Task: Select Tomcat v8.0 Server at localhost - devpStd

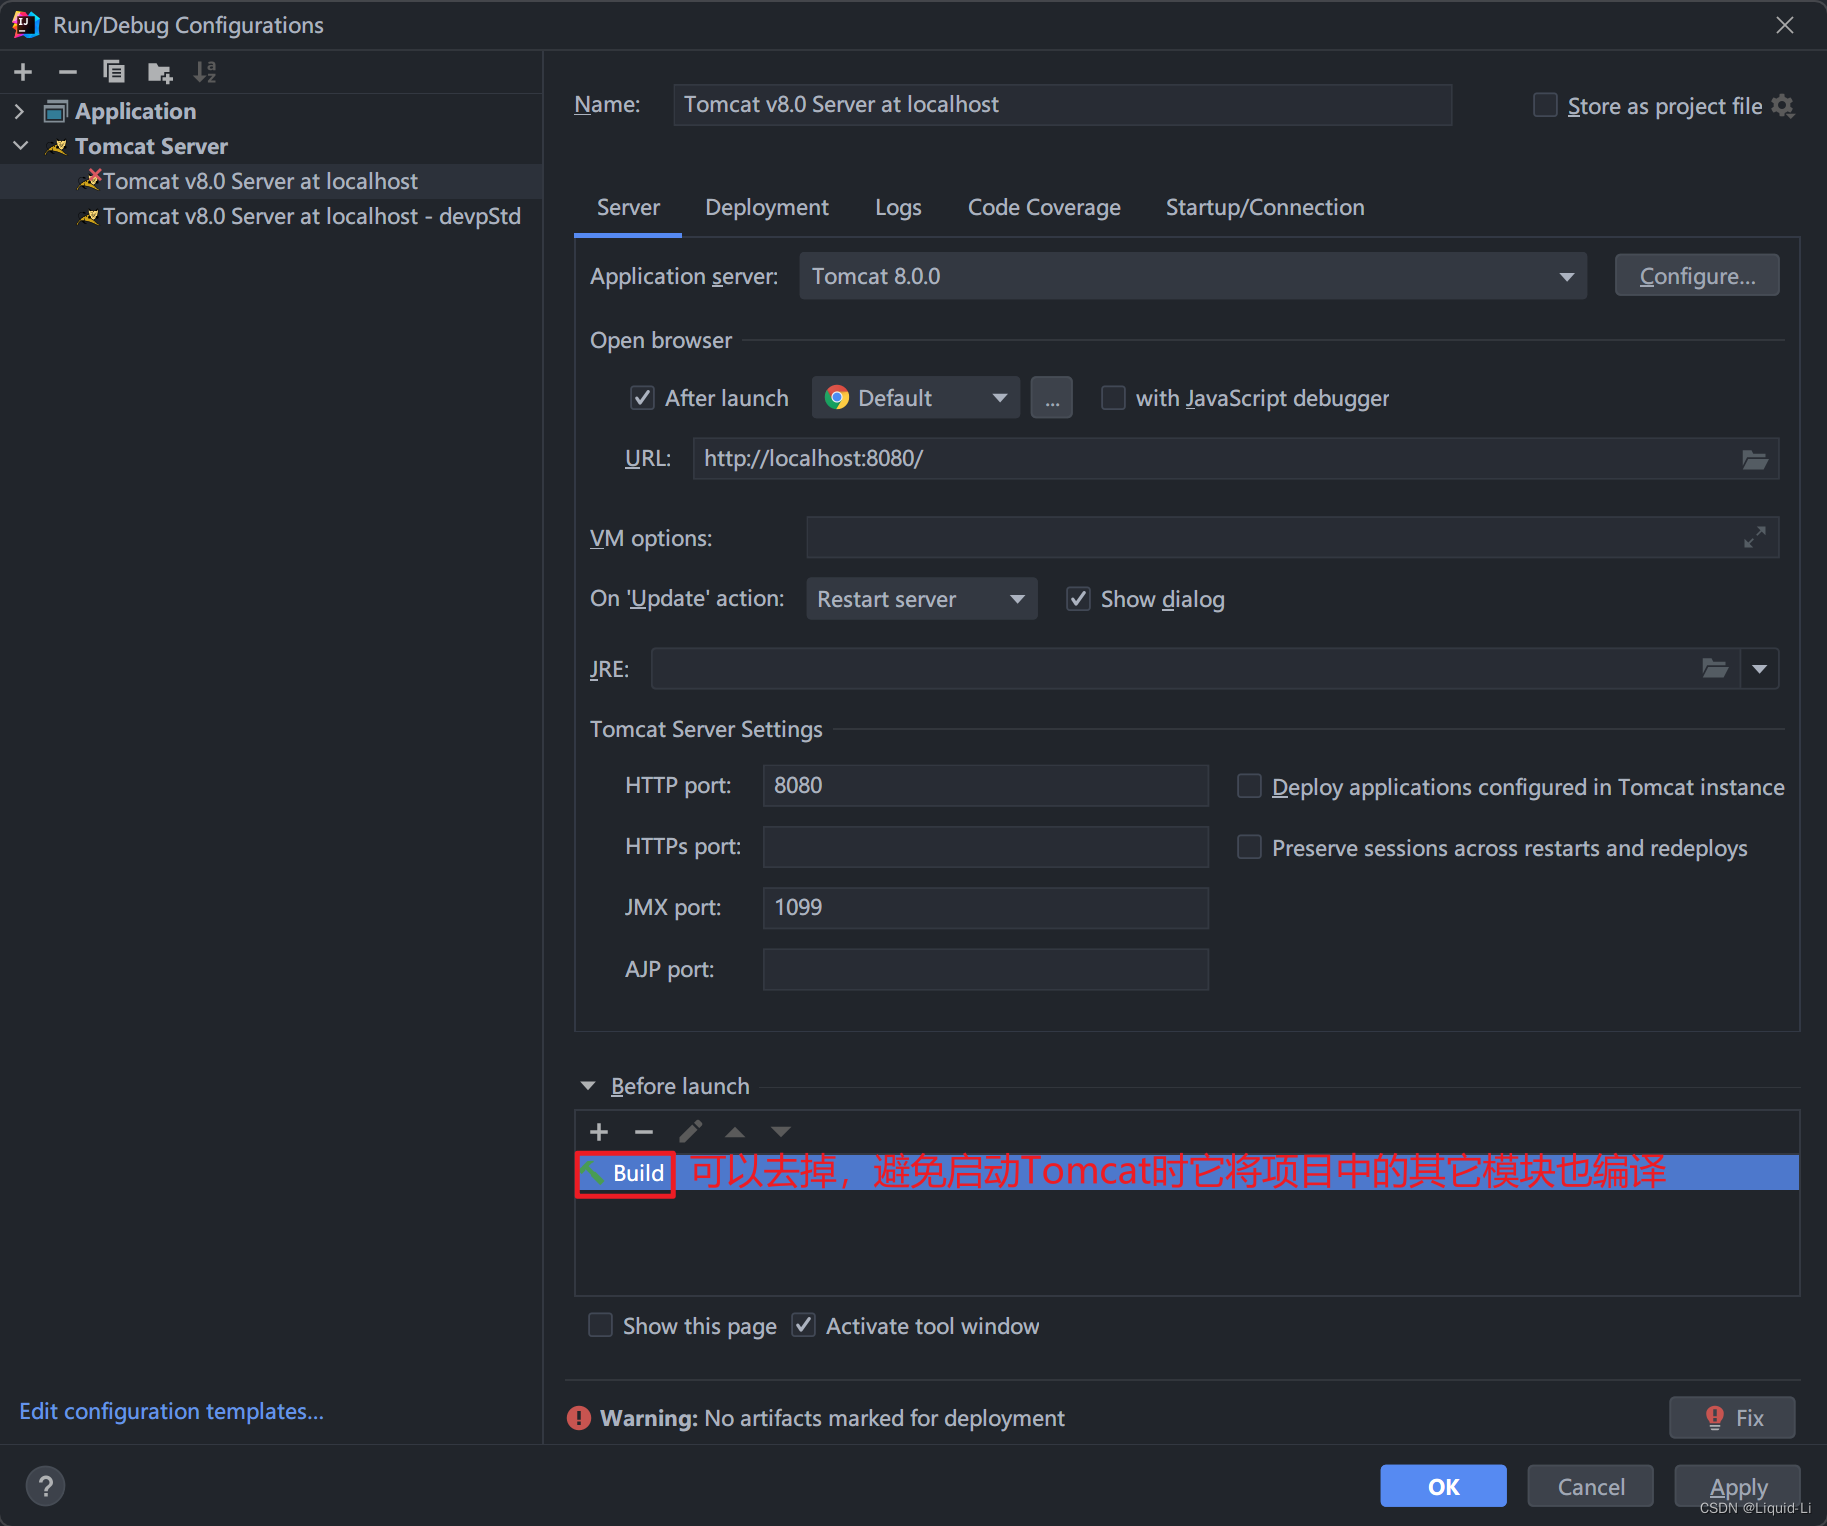Action: [271, 216]
